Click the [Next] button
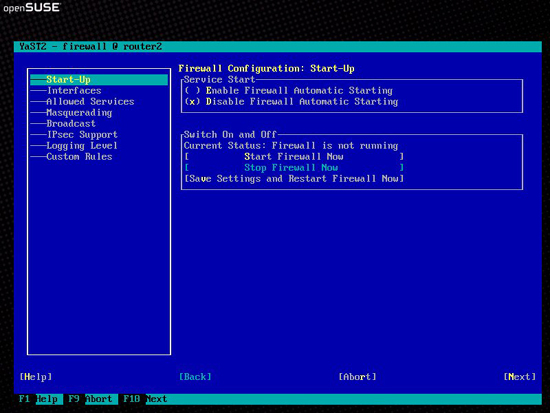 519,377
